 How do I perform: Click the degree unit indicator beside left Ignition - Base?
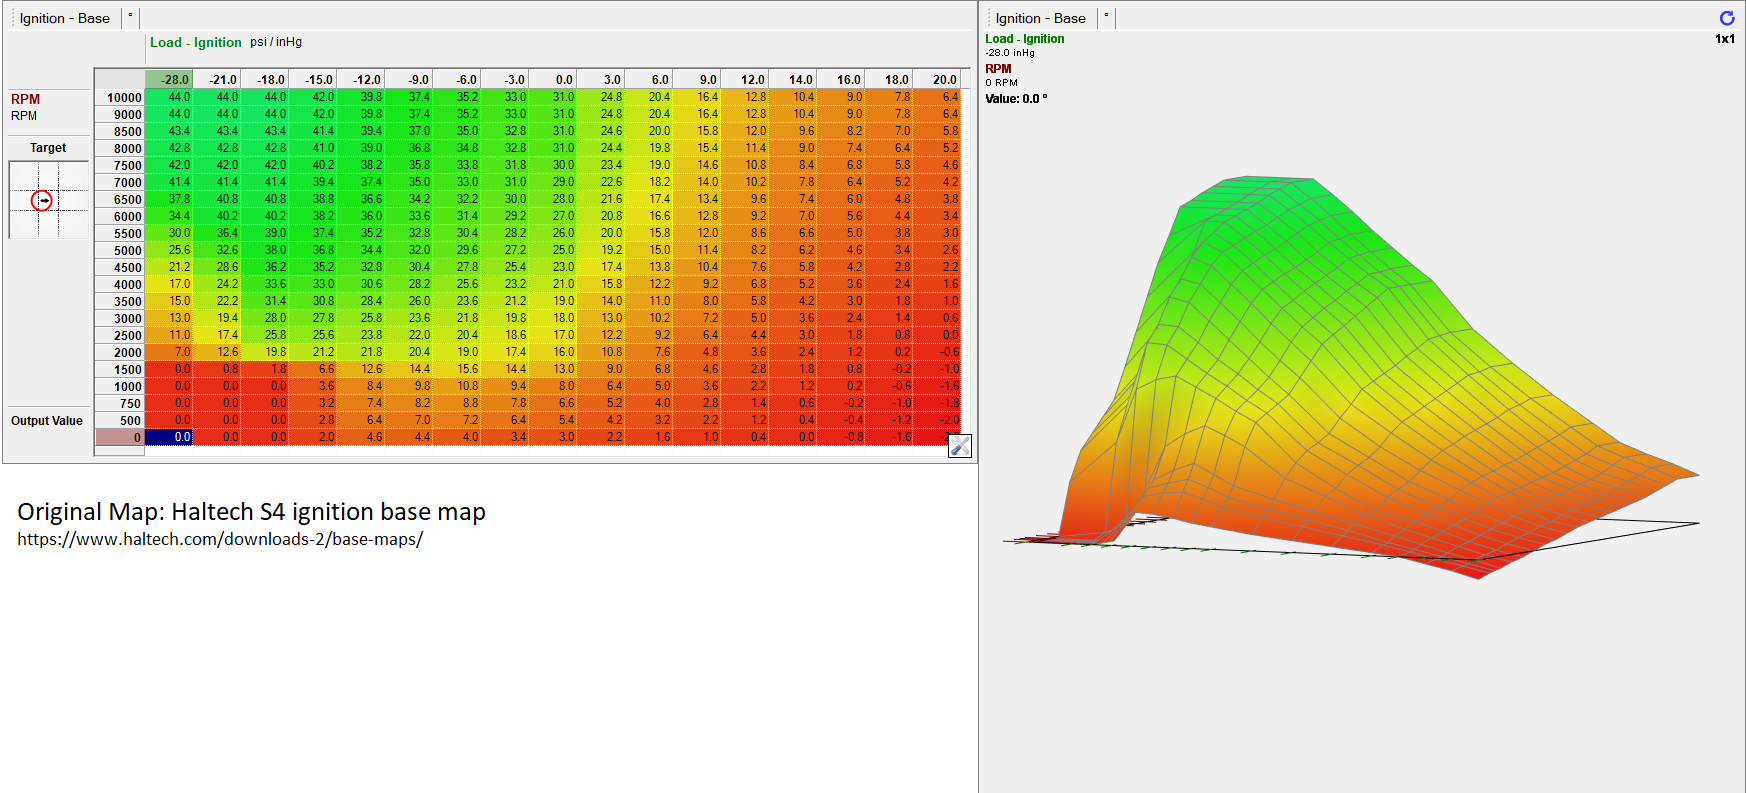point(130,16)
